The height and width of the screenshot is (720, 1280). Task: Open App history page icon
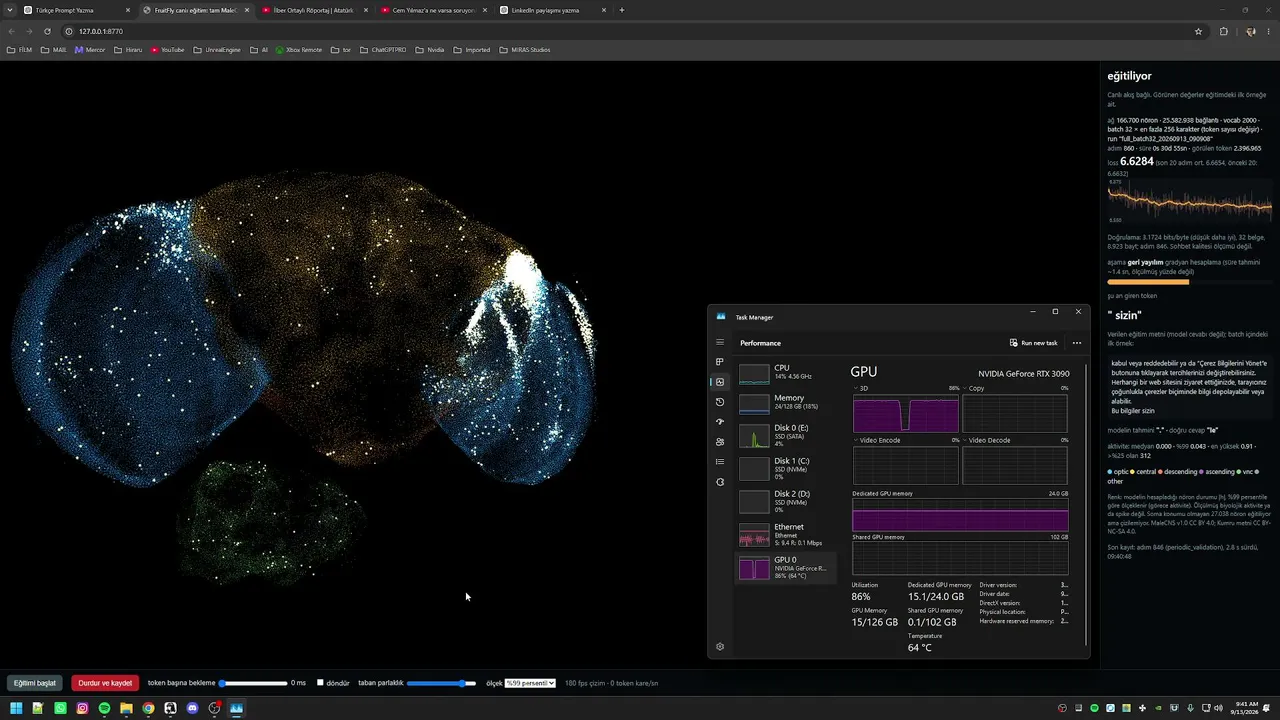[720, 402]
